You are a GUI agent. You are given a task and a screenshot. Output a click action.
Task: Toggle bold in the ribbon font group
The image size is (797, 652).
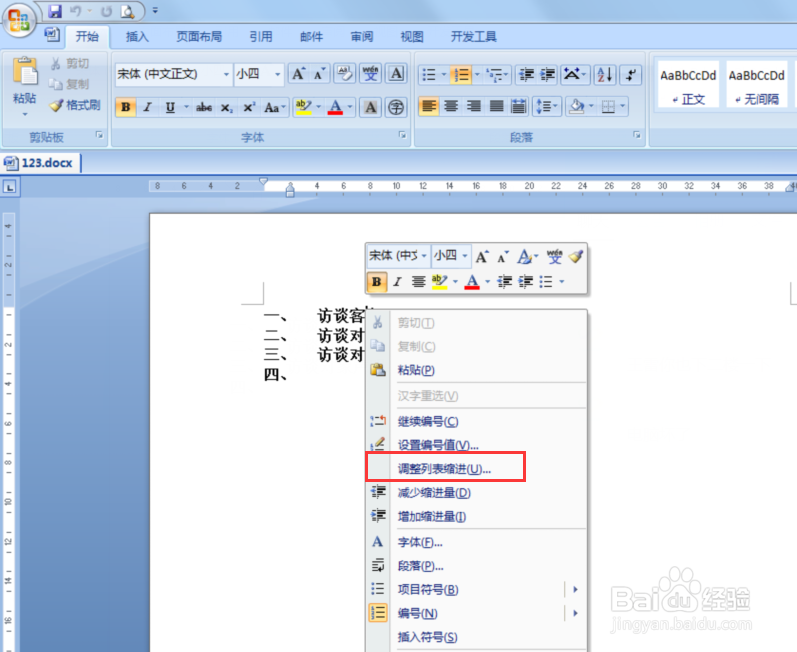tap(126, 107)
